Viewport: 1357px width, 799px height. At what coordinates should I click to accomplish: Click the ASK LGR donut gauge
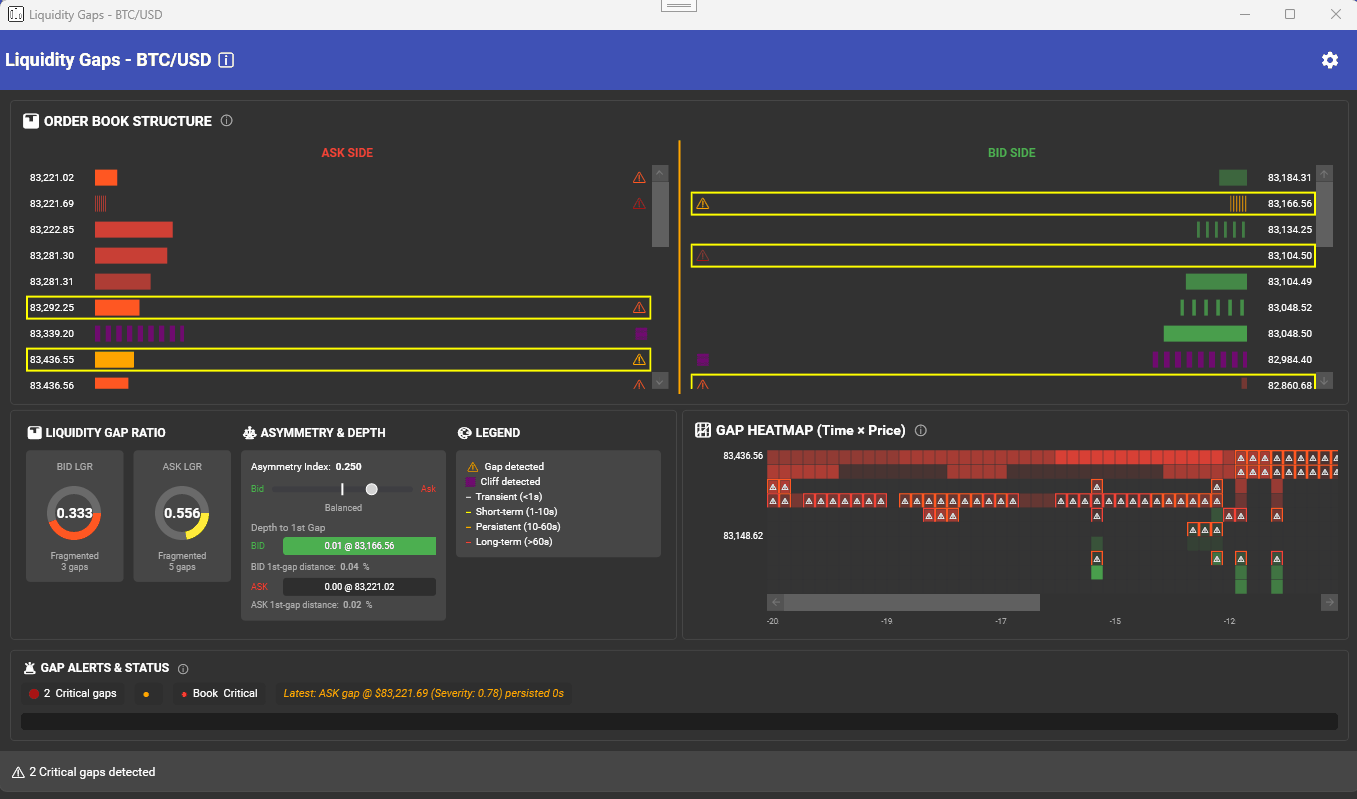click(x=182, y=513)
